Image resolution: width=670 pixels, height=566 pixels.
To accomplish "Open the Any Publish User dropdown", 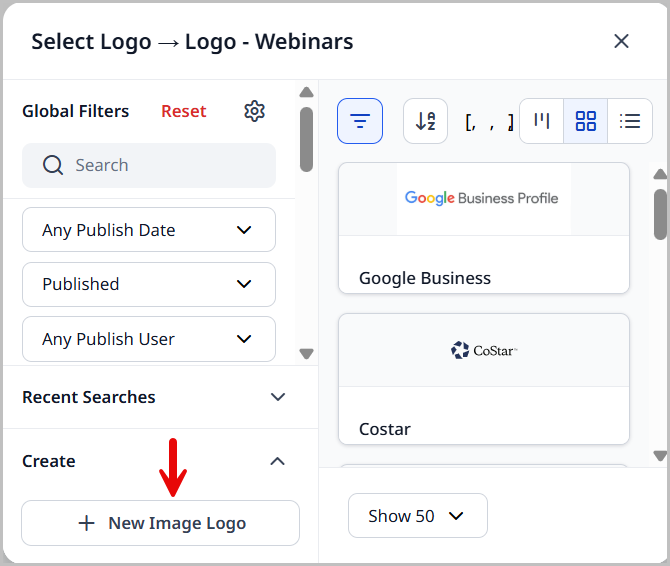I will tap(149, 339).
